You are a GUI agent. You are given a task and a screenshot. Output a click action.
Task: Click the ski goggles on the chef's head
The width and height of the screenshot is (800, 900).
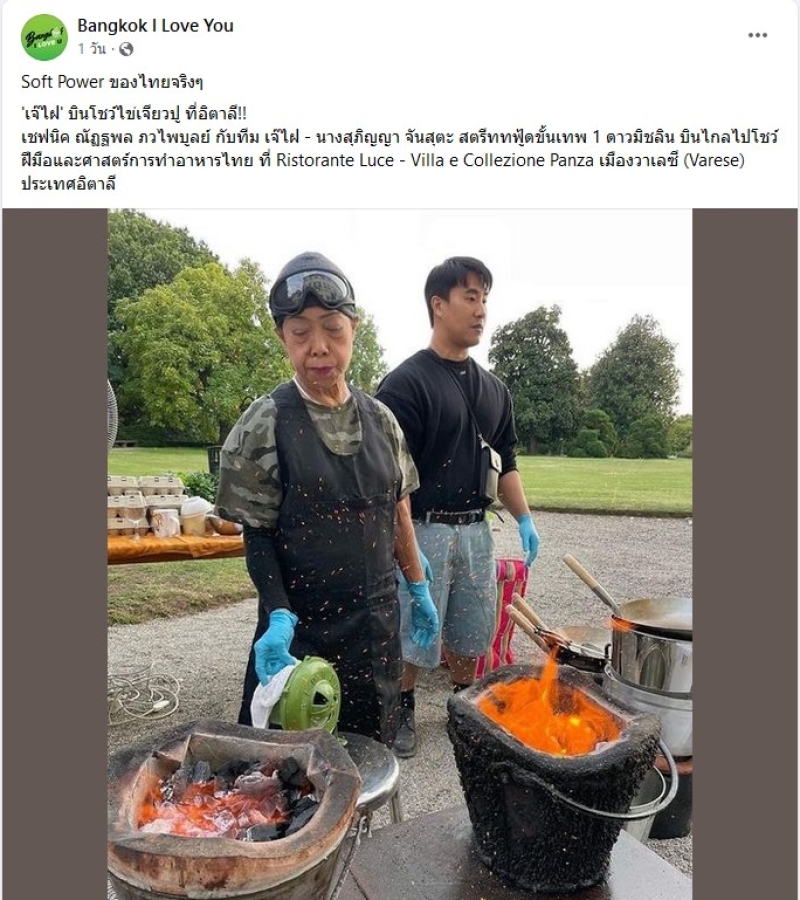point(312,292)
